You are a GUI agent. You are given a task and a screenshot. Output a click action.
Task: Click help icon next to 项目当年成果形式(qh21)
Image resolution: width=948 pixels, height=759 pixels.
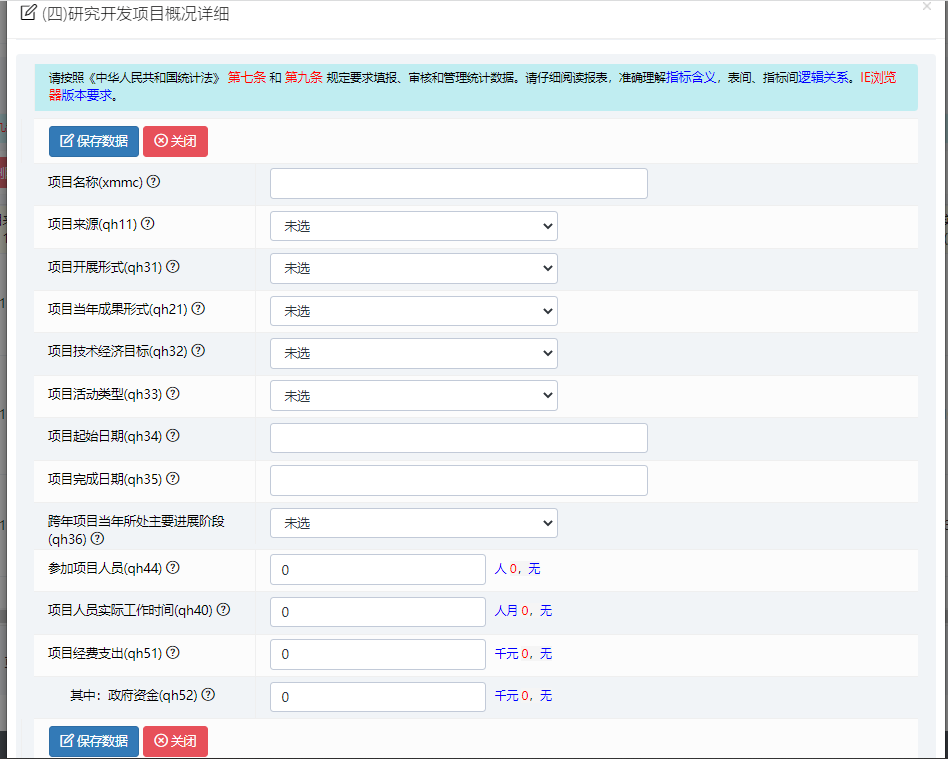(198, 308)
